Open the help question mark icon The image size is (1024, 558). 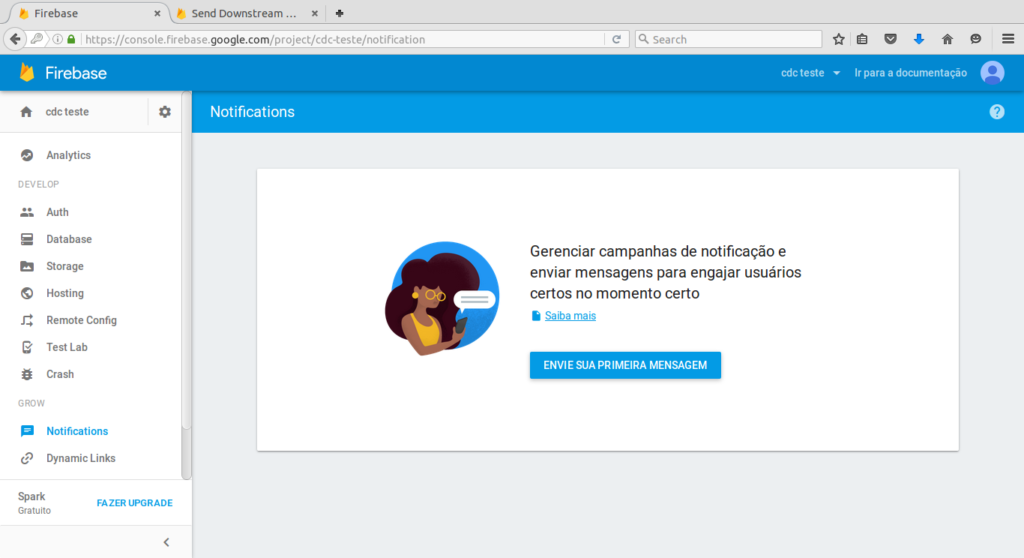(997, 112)
